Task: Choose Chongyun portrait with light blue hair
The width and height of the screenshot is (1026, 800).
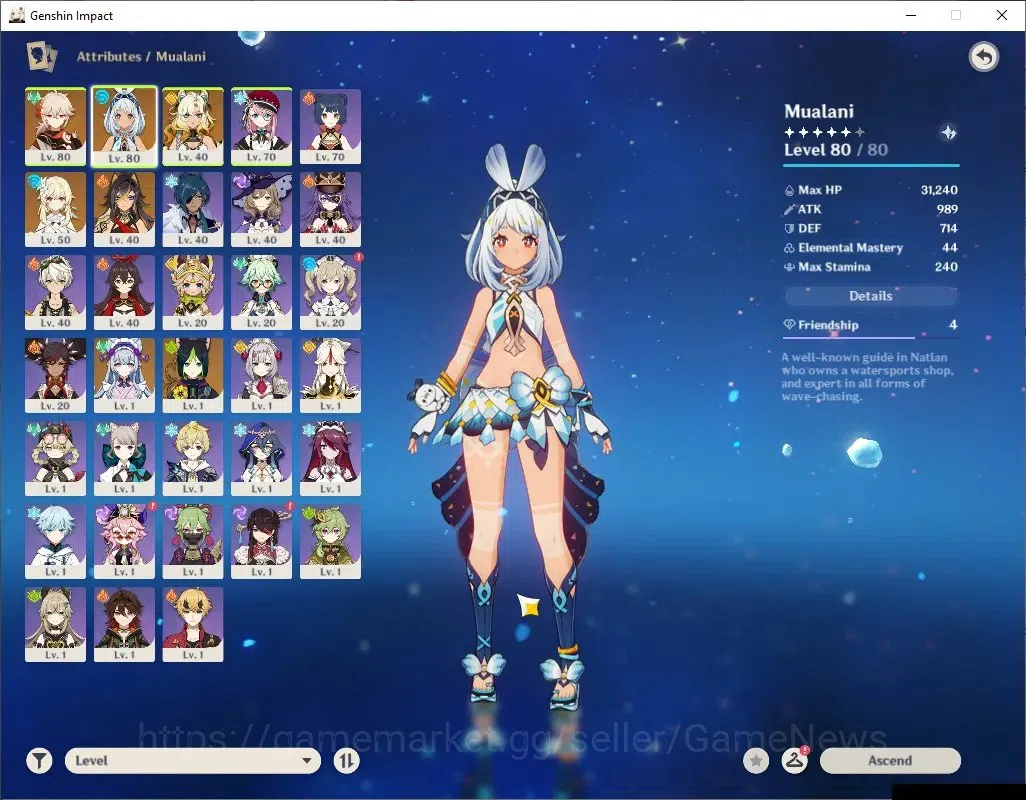Action: 56,542
